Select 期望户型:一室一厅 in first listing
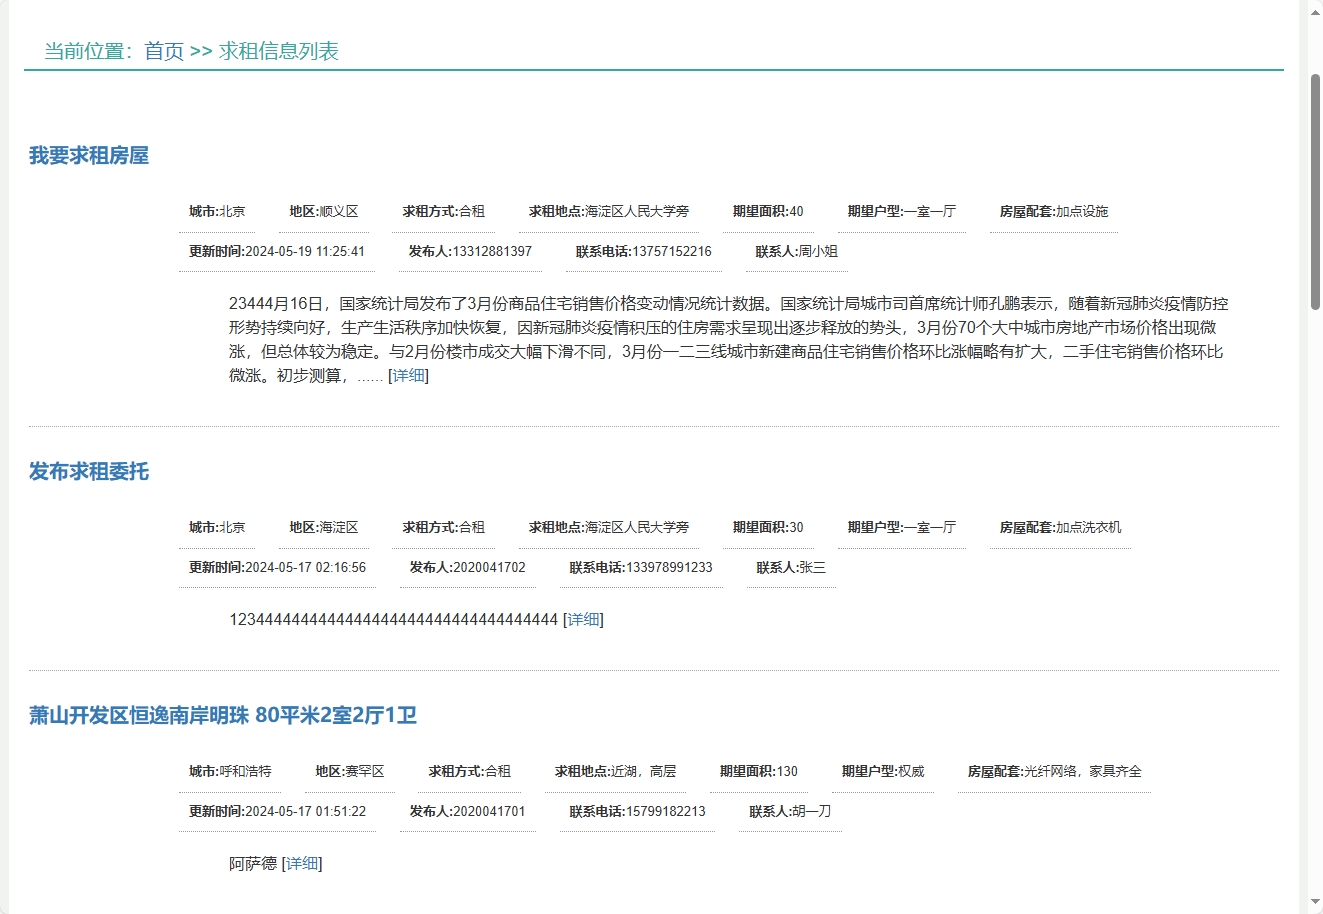The height and width of the screenshot is (914, 1323). [901, 211]
